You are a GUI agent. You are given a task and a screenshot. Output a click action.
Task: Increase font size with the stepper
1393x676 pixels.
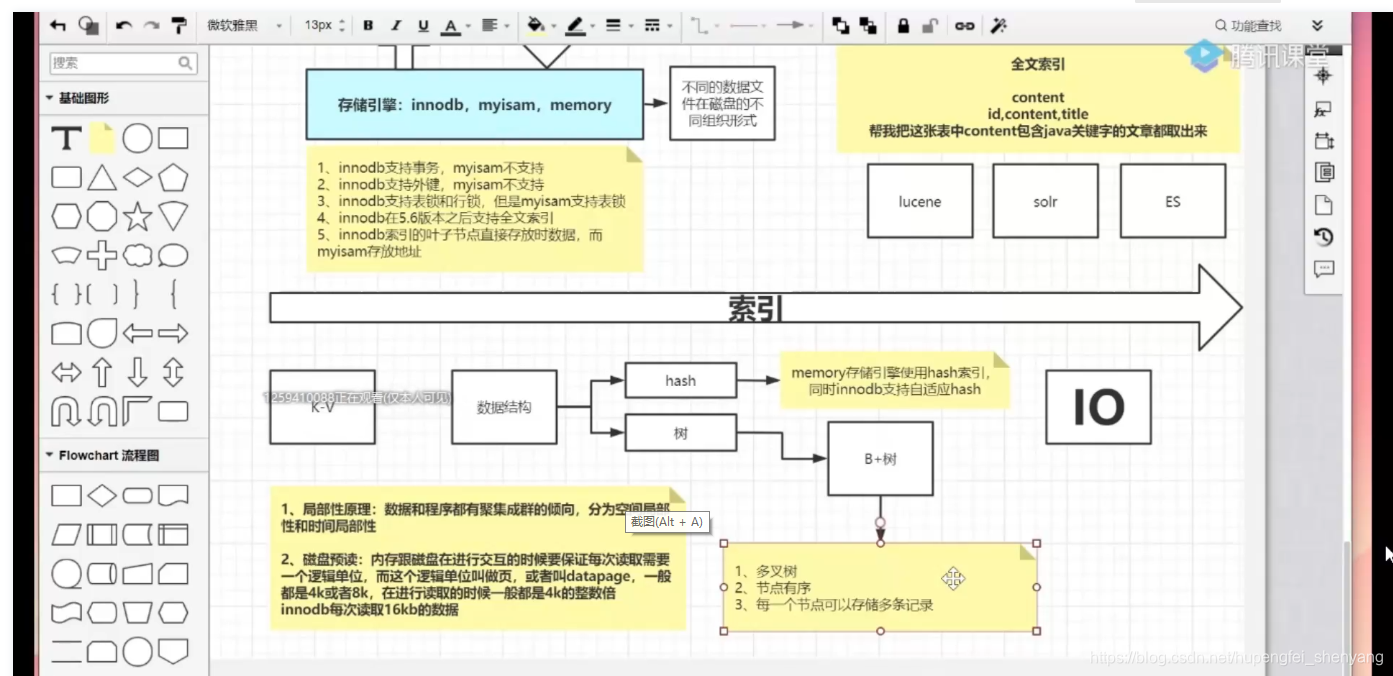pyautogui.click(x=344, y=20)
